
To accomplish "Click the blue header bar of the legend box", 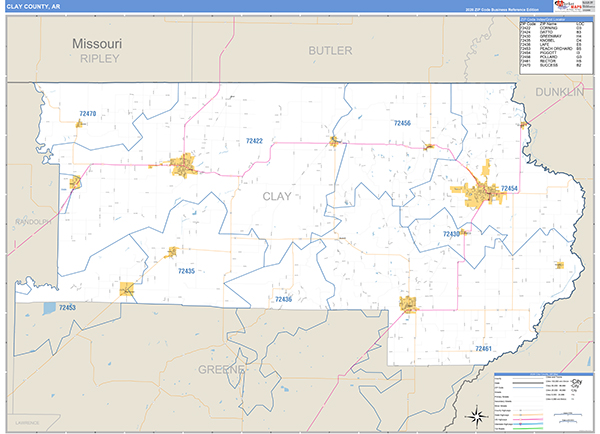I will [x=544, y=374].
